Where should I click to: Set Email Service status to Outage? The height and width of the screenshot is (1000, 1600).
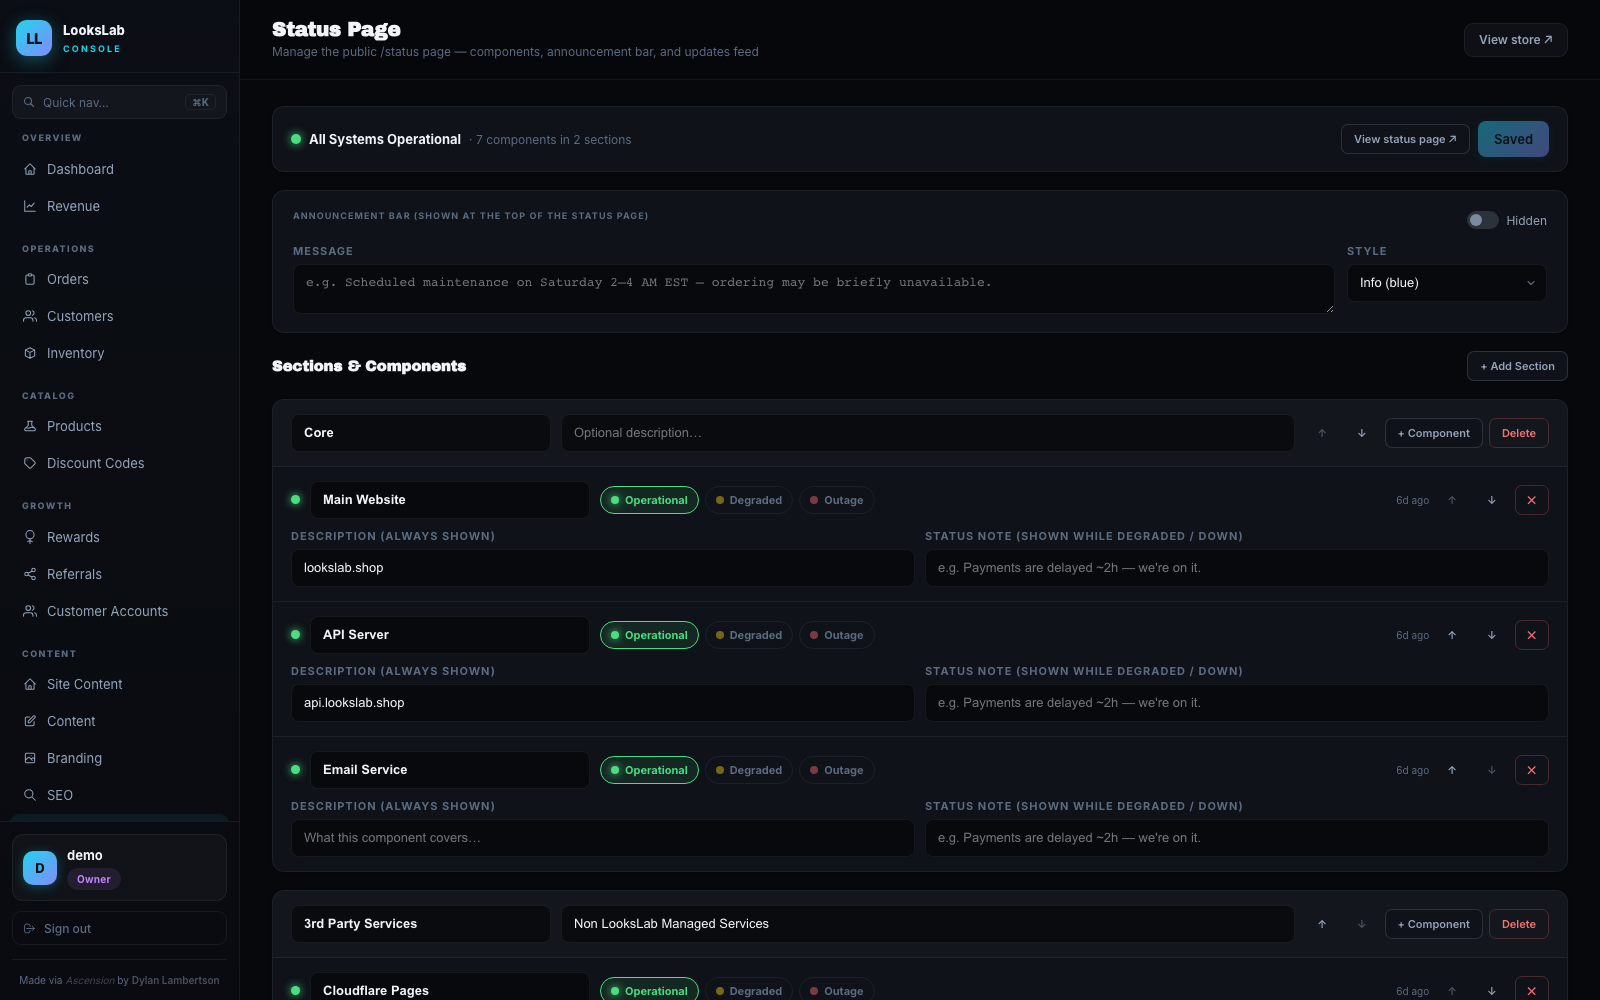click(837, 770)
